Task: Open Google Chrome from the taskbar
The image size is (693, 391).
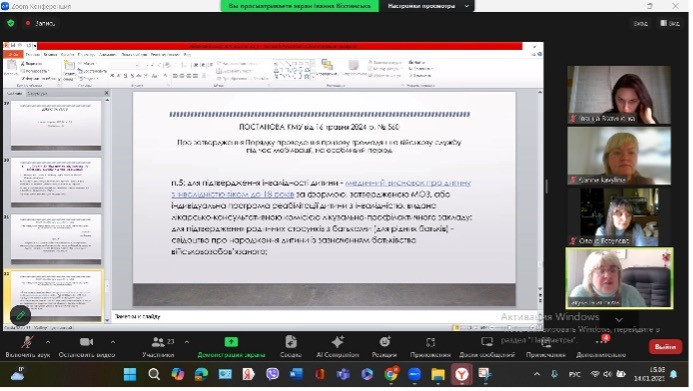Action: coord(391,374)
